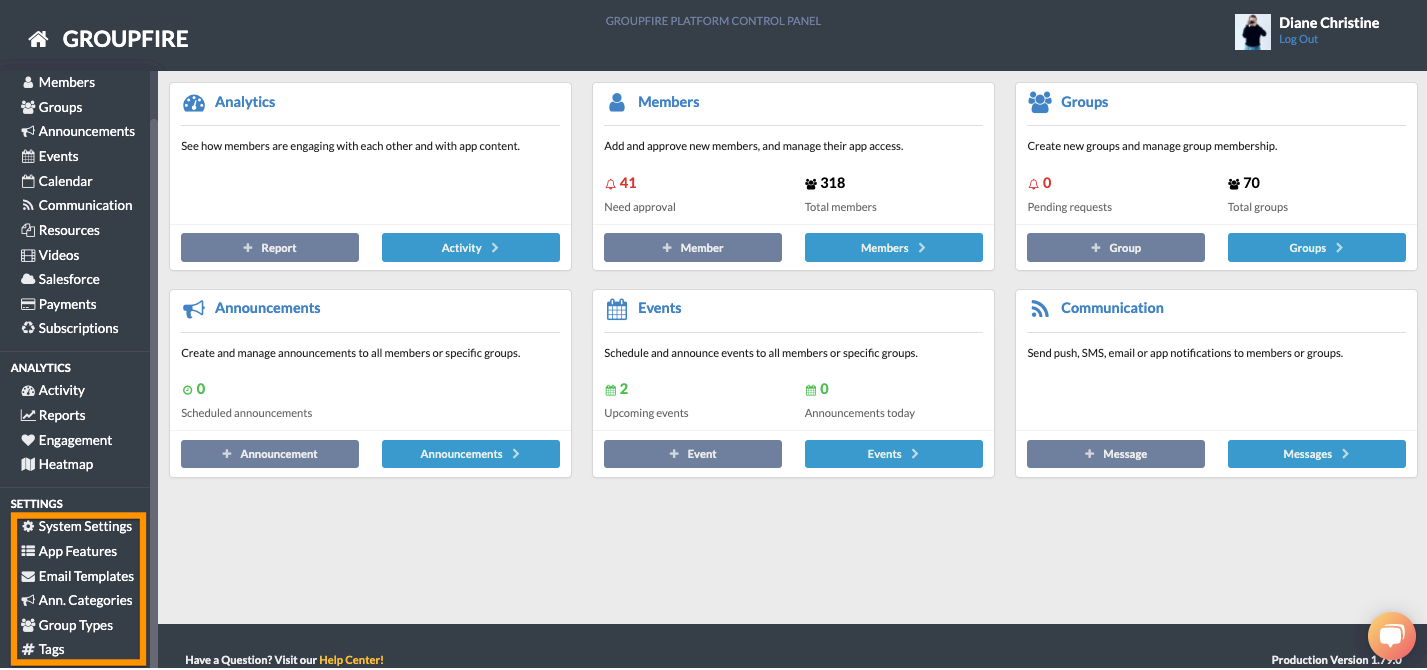Image resolution: width=1427 pixels, height=670 pixels.
Task: Click the + Announcement button
Action: (x=270, y=454)
